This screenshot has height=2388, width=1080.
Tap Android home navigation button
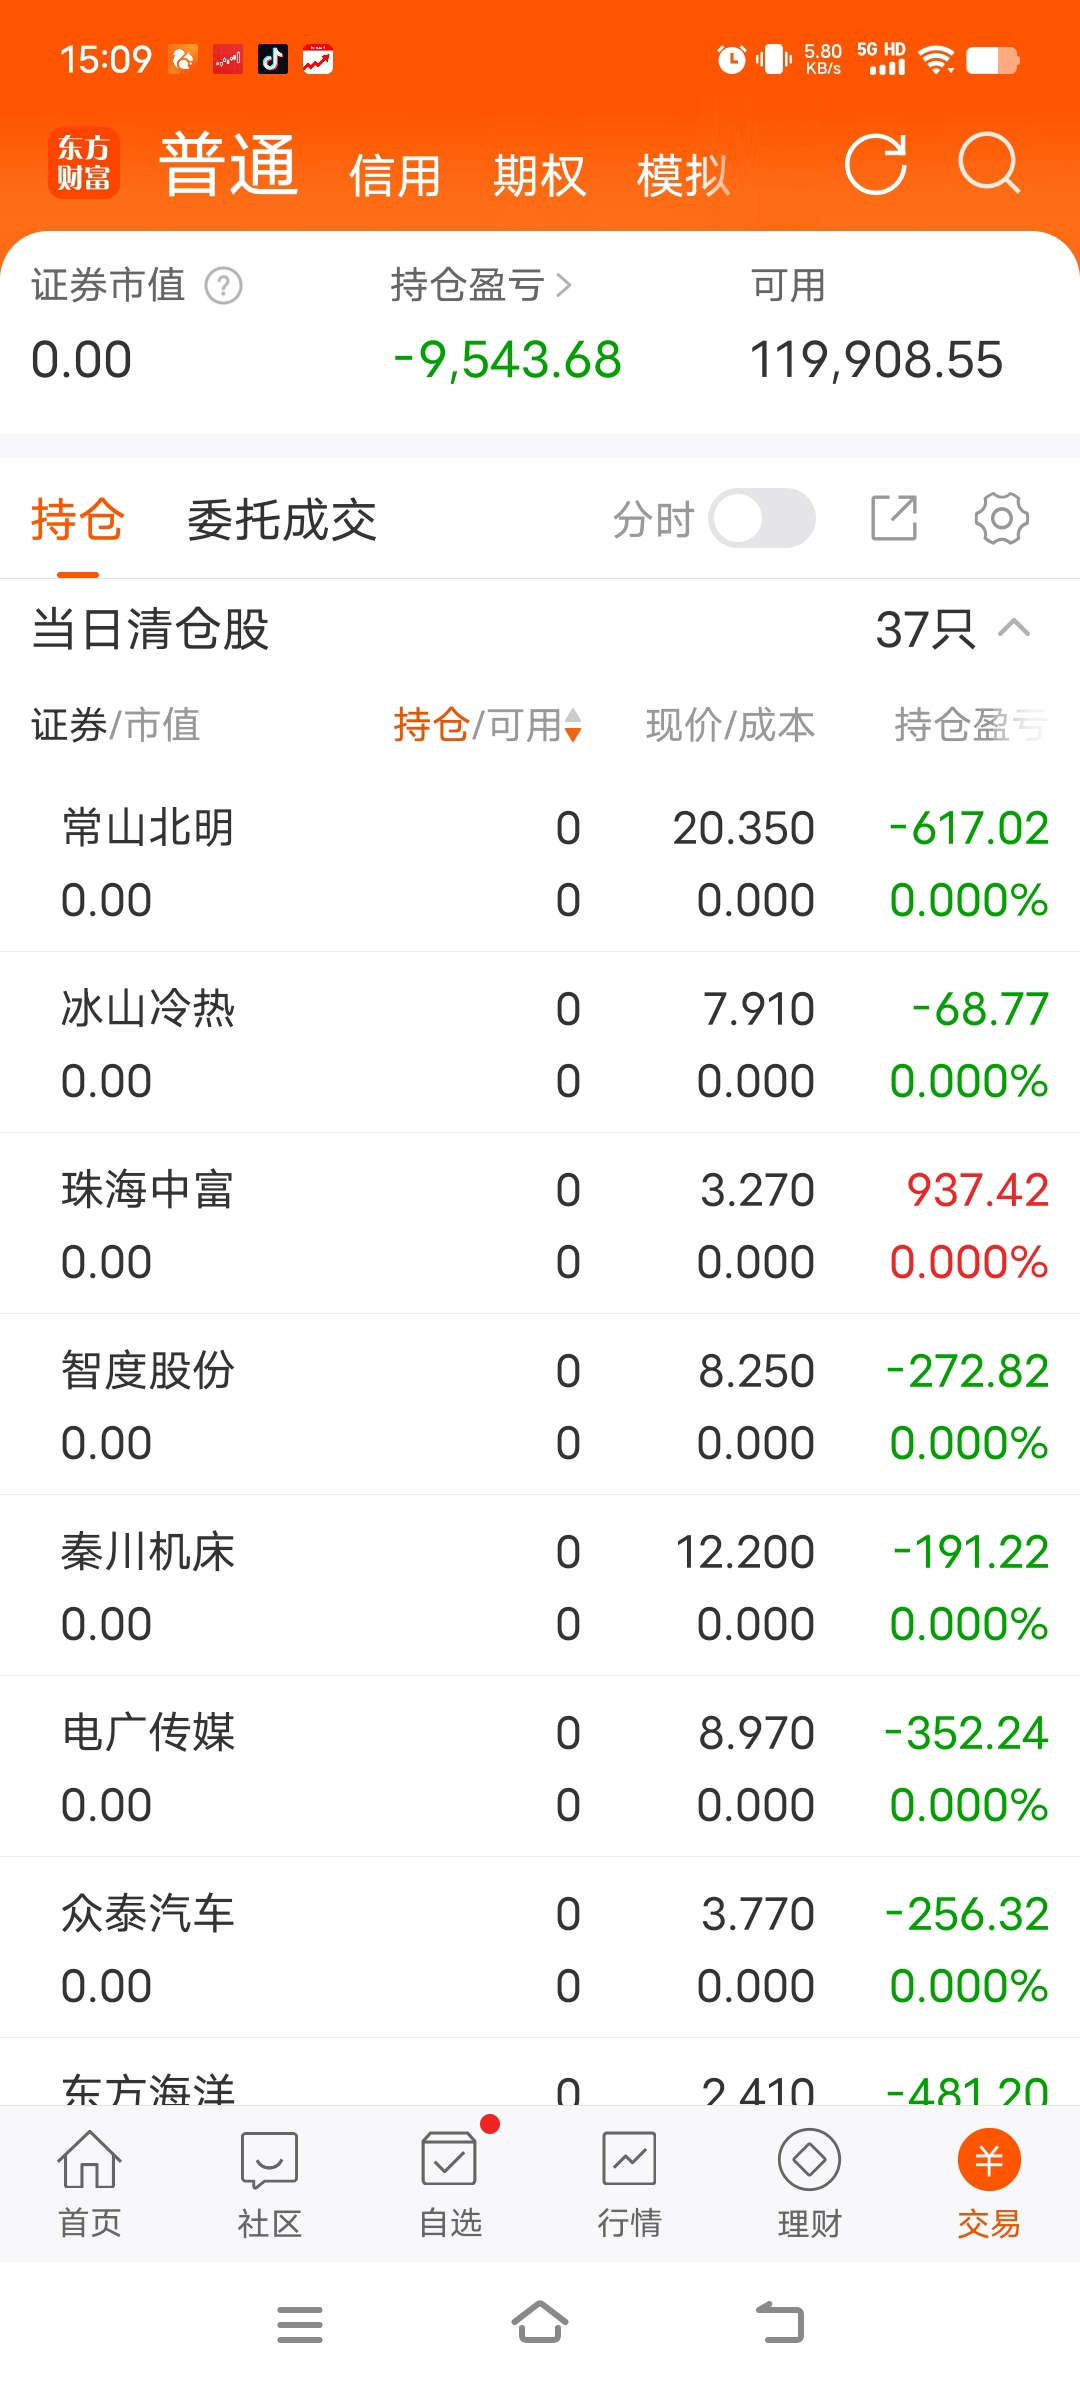click(x=540, y=2322)
